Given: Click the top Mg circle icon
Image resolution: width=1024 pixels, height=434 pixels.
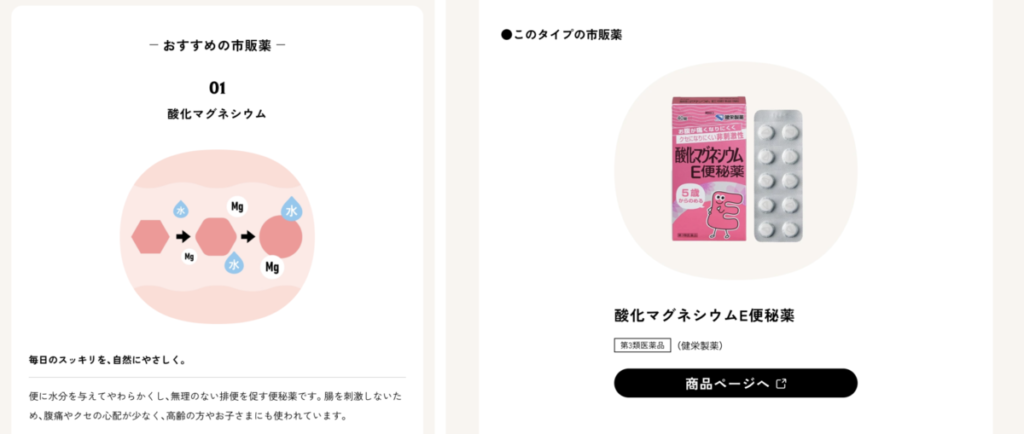Looking at the screenshot, I should pyautogui.click(x=237, y=206).
